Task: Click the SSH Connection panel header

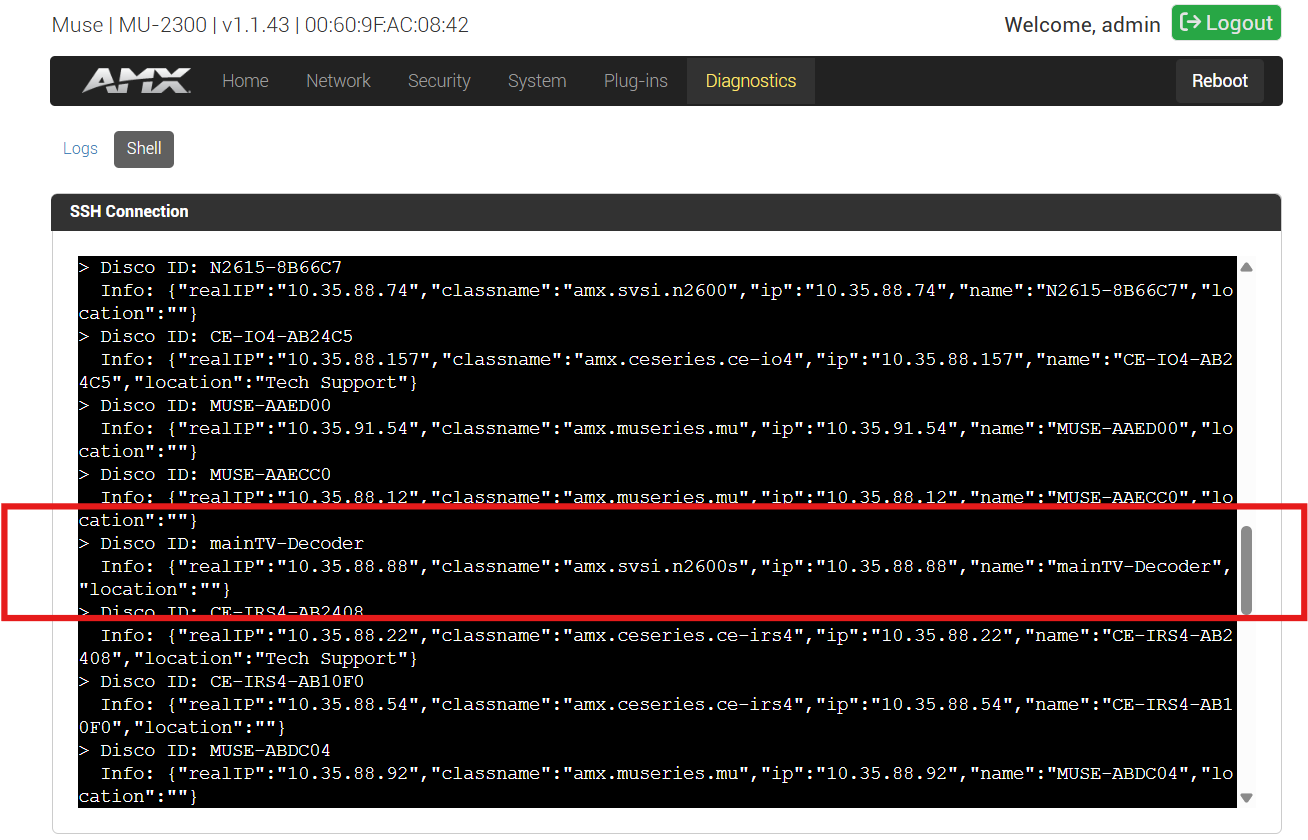Action: pos(666,212)
